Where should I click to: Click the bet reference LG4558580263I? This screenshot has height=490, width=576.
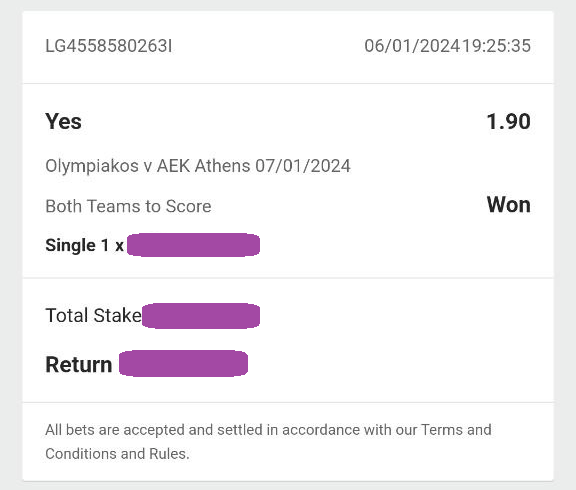click(x=108, y=46)
